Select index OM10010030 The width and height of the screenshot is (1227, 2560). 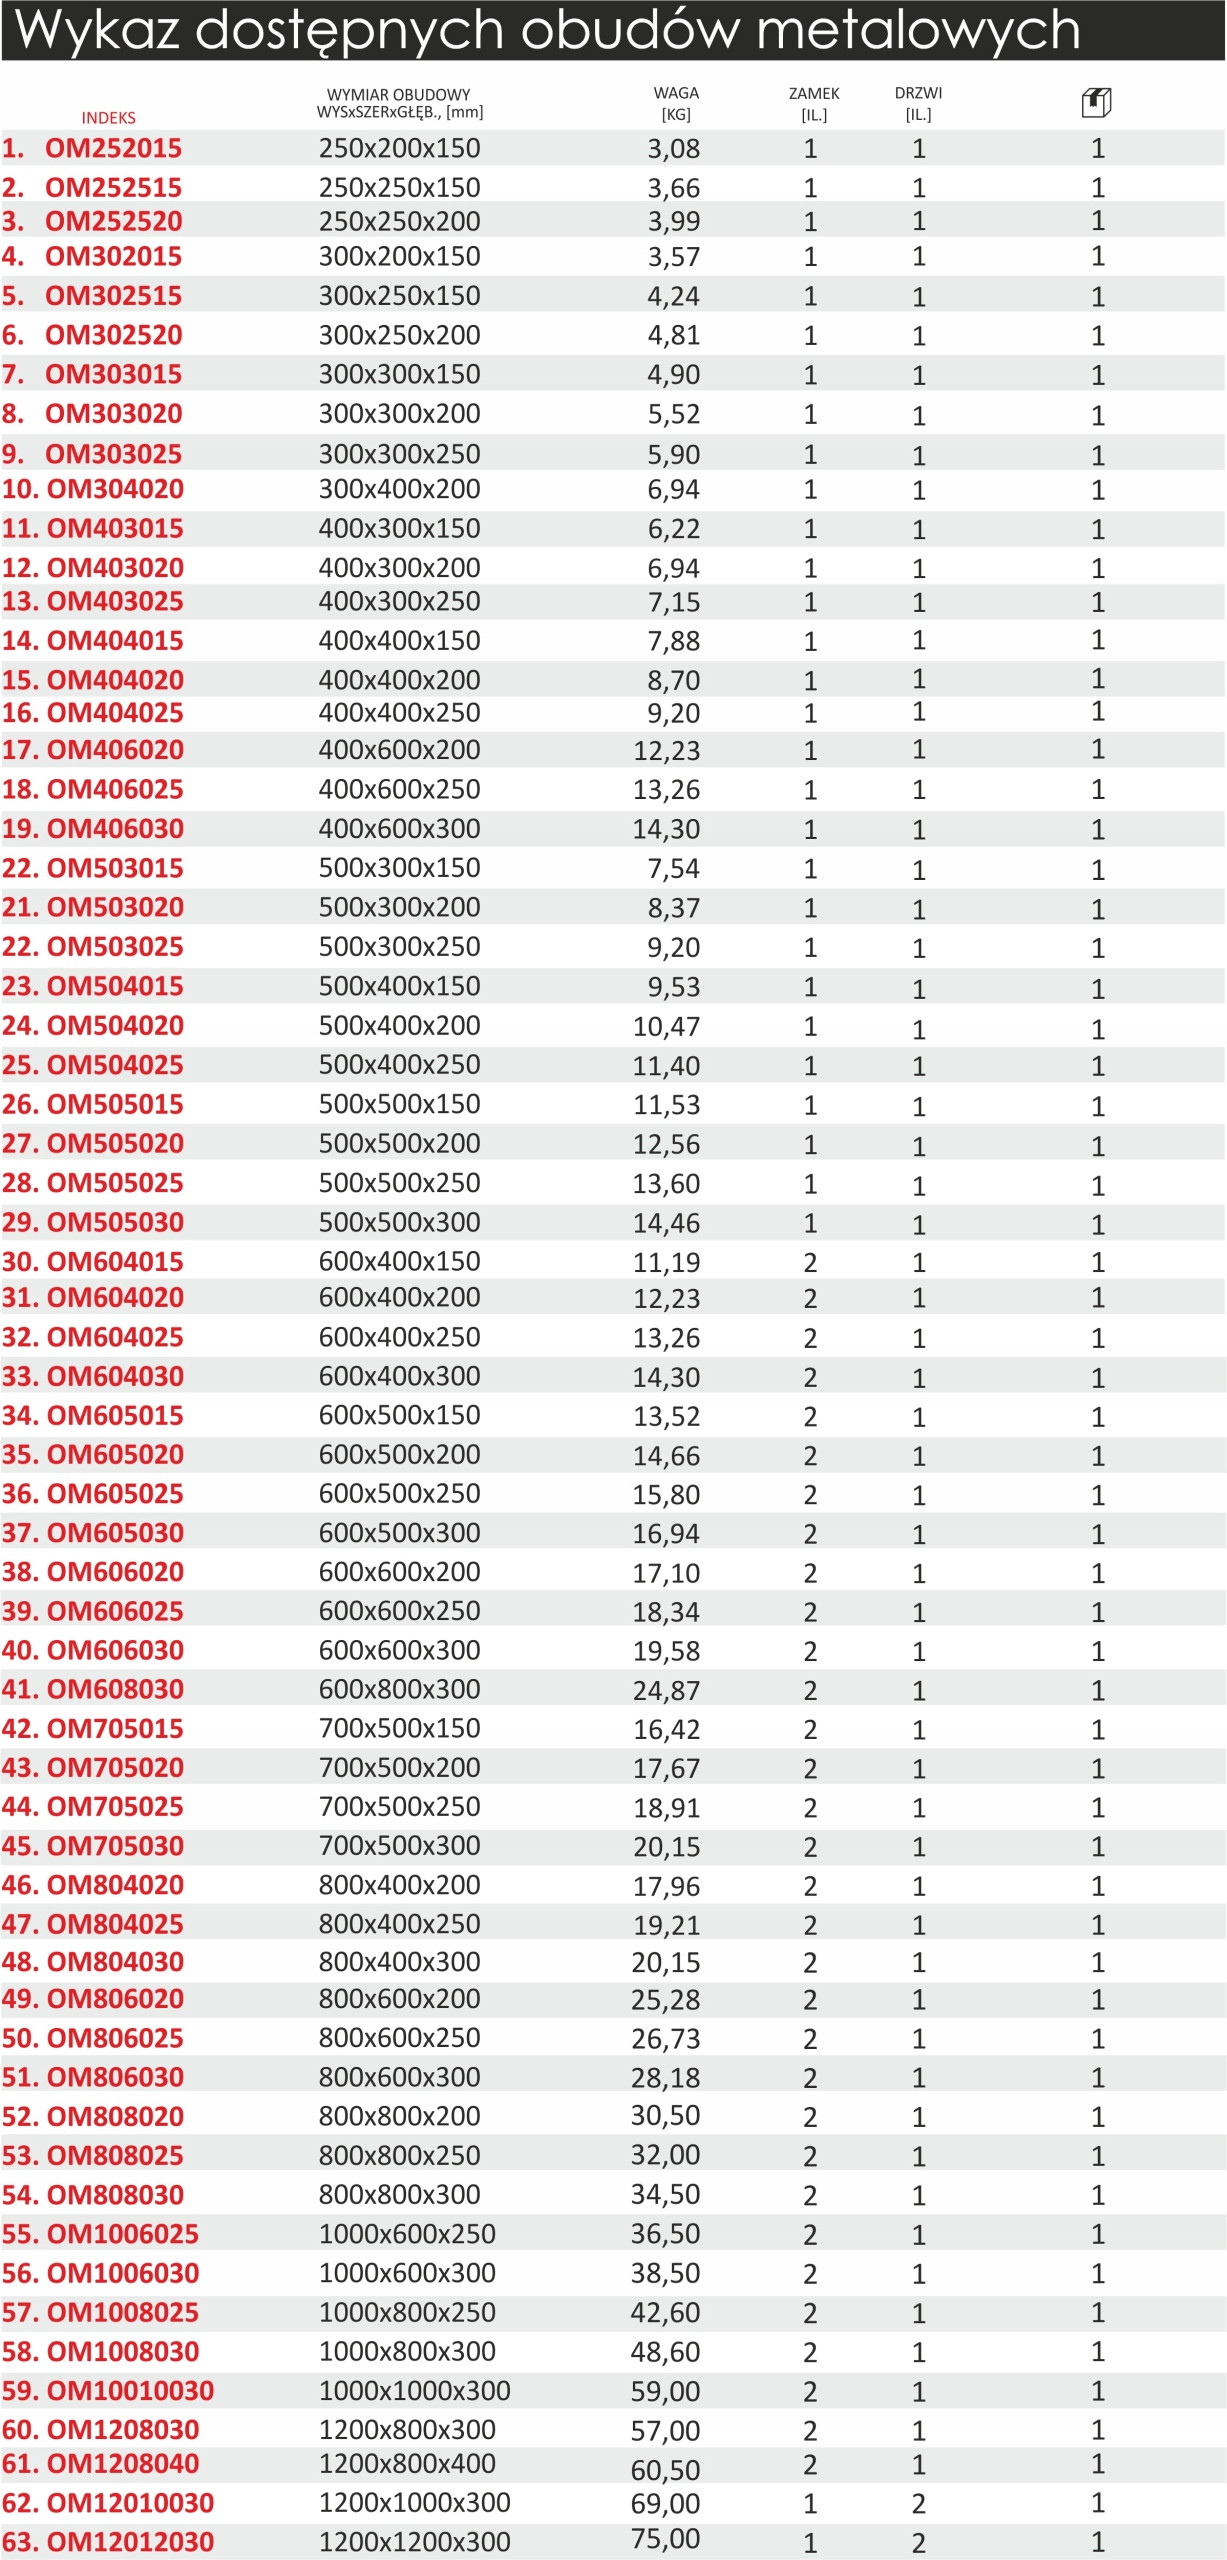tap(130, 2391)
